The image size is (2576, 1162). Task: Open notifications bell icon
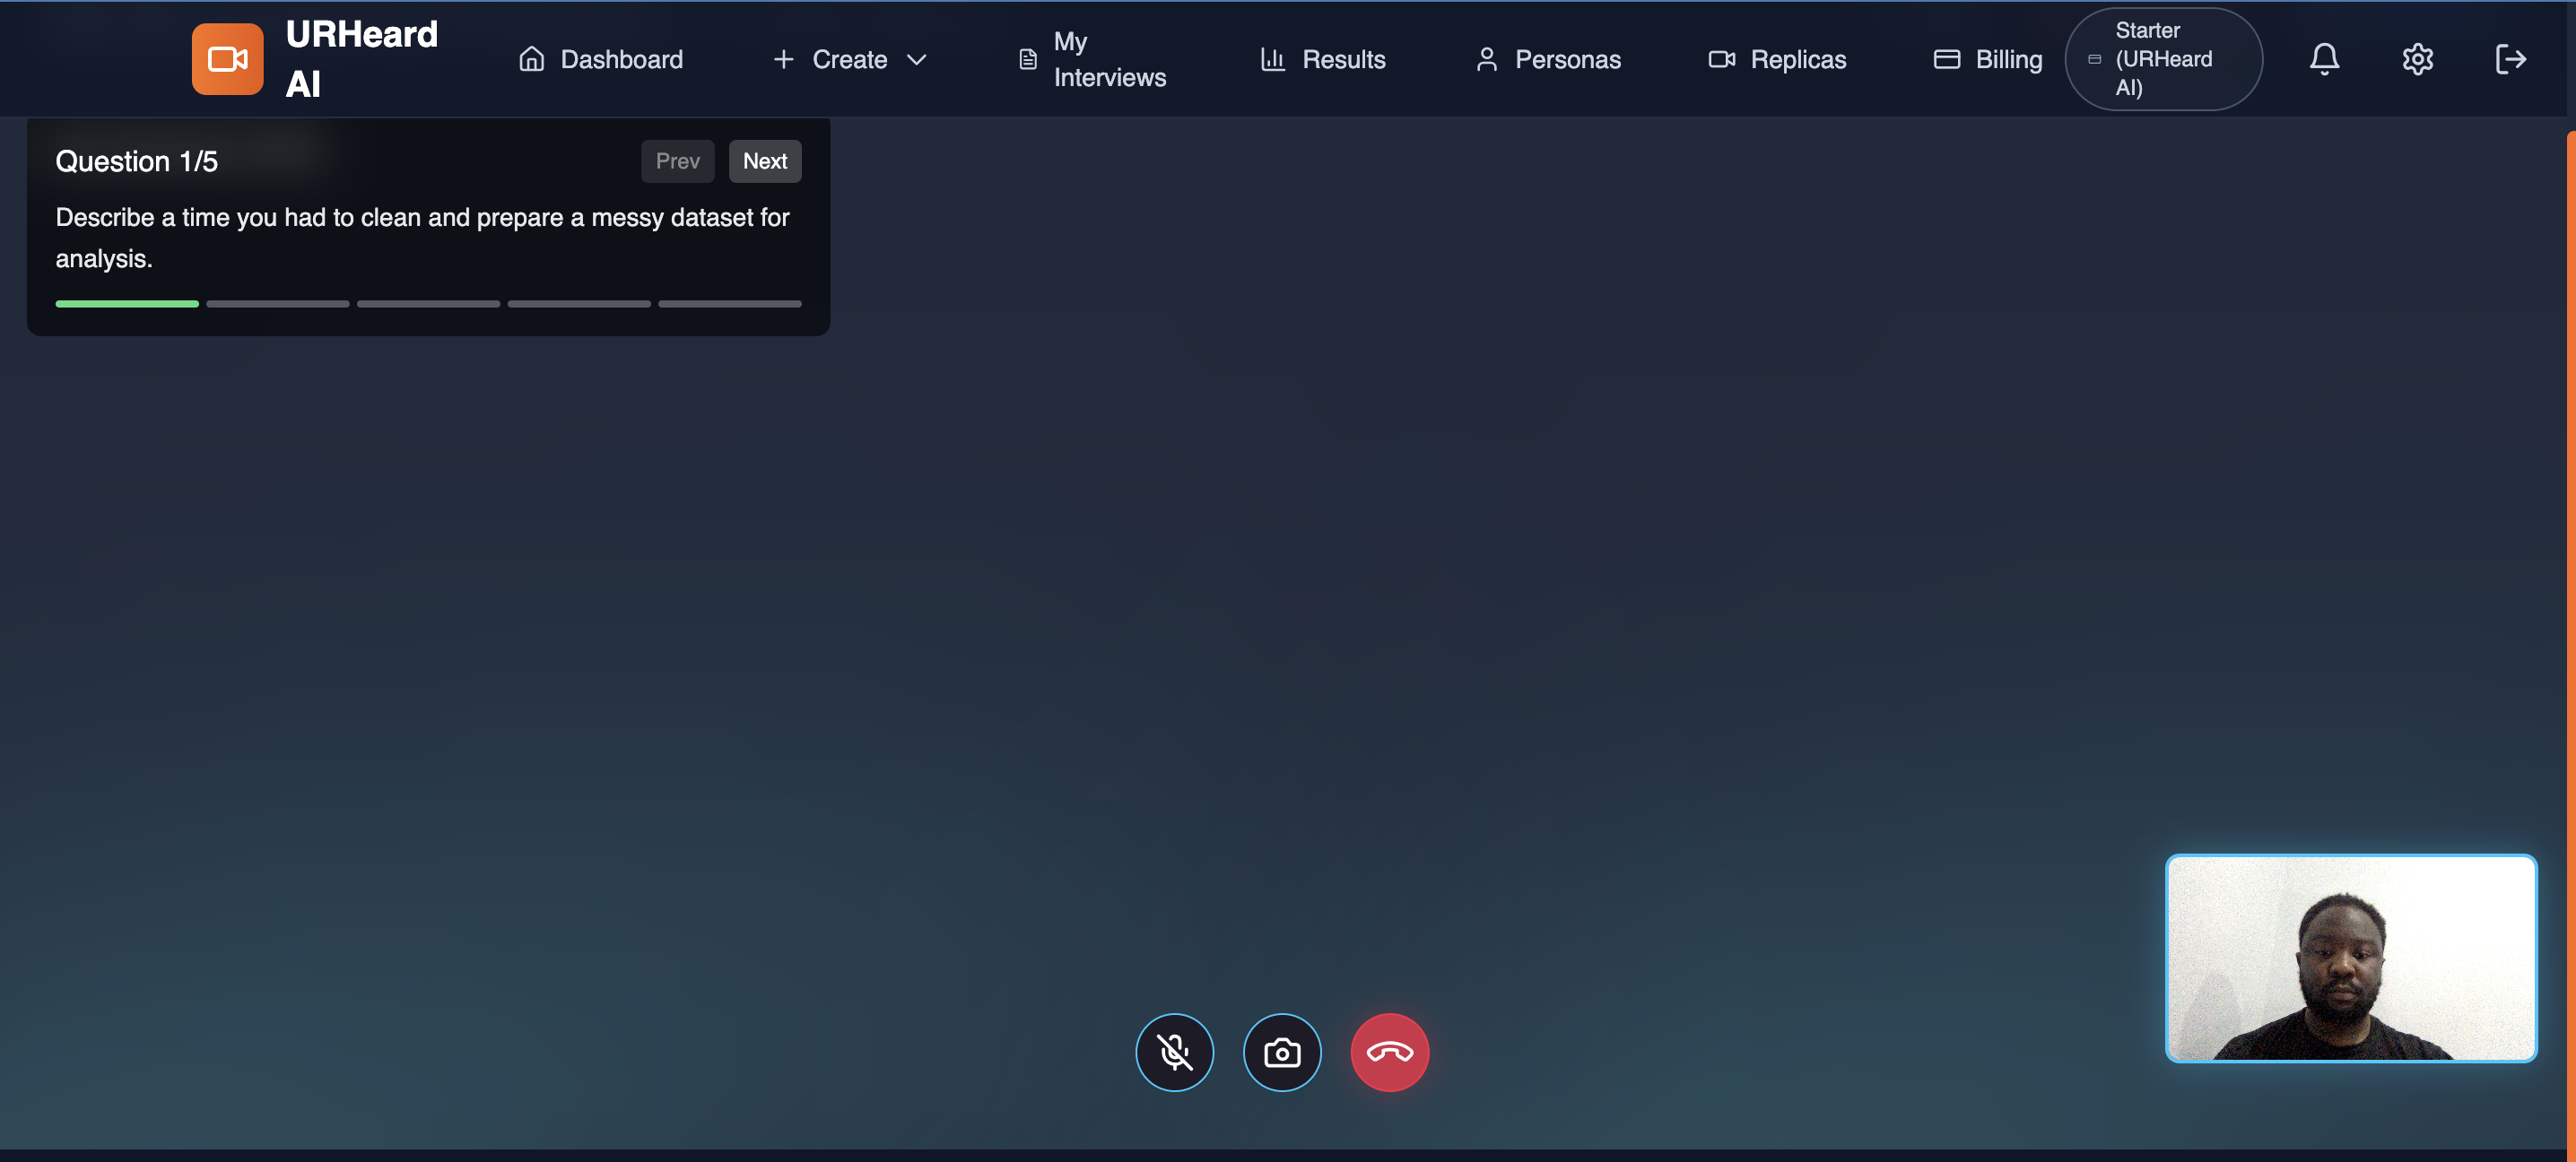(2323, 59)
